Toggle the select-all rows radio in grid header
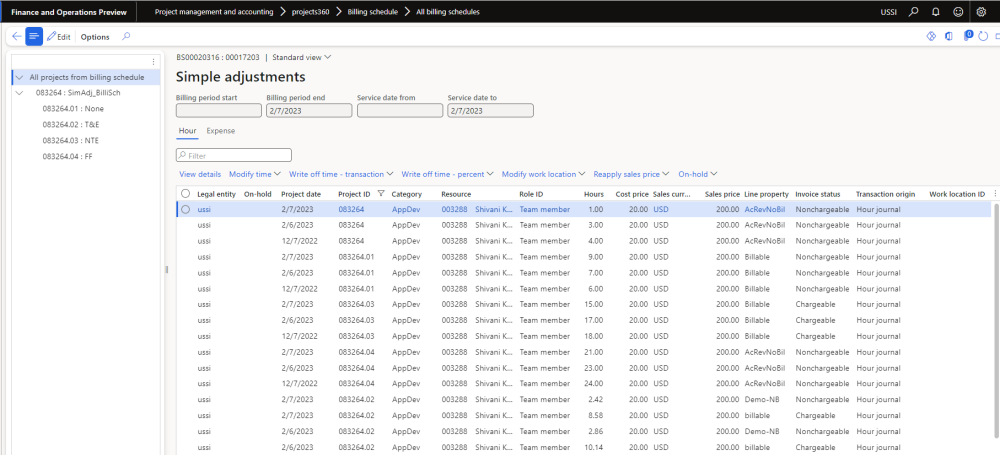Image resolution: width=1000 pixels, height=455 pixels. (185, 193)
